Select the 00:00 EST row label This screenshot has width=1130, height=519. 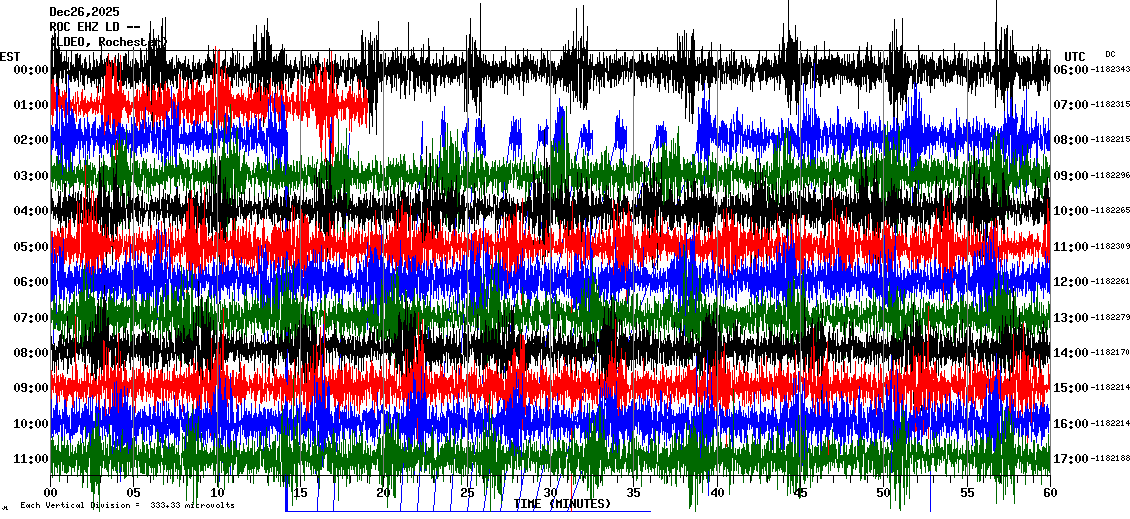(32, 70)
